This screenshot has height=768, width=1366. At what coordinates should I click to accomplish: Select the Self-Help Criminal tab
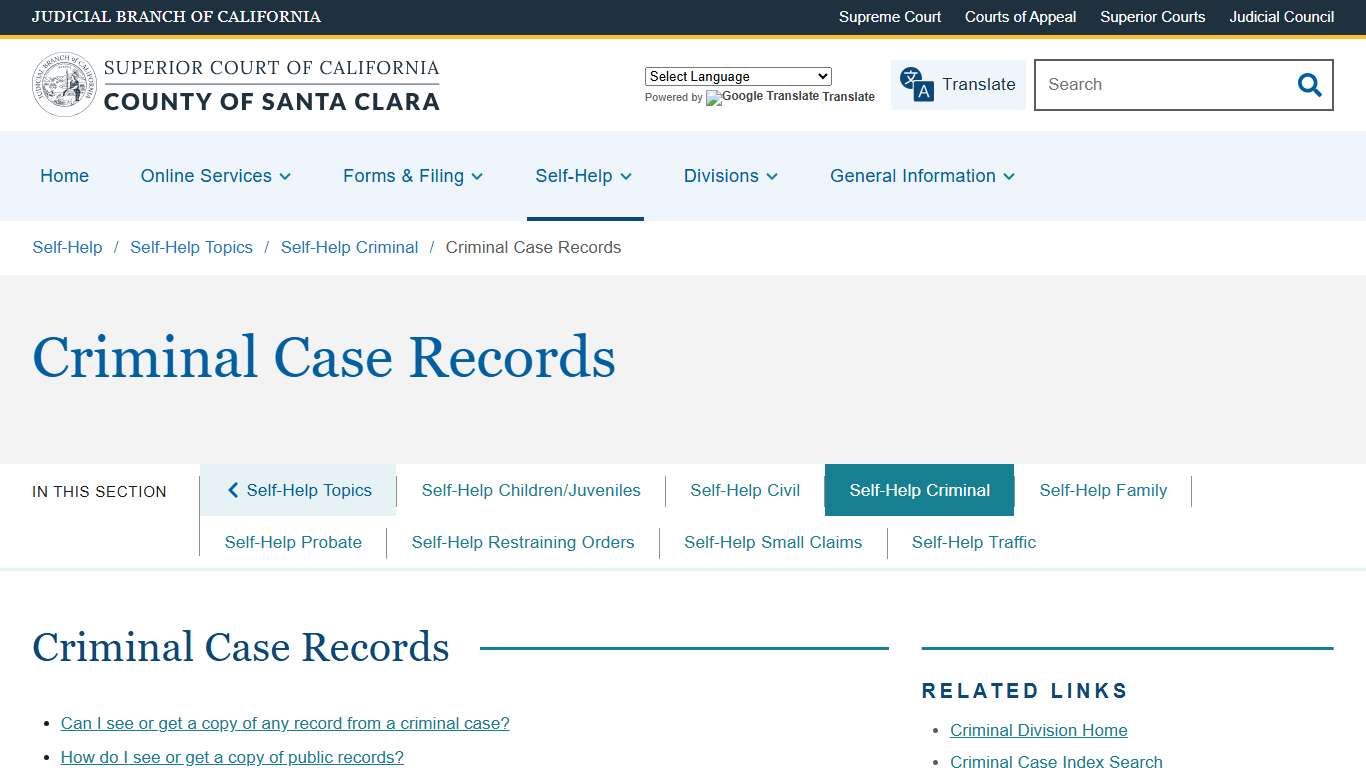point(919,490)
